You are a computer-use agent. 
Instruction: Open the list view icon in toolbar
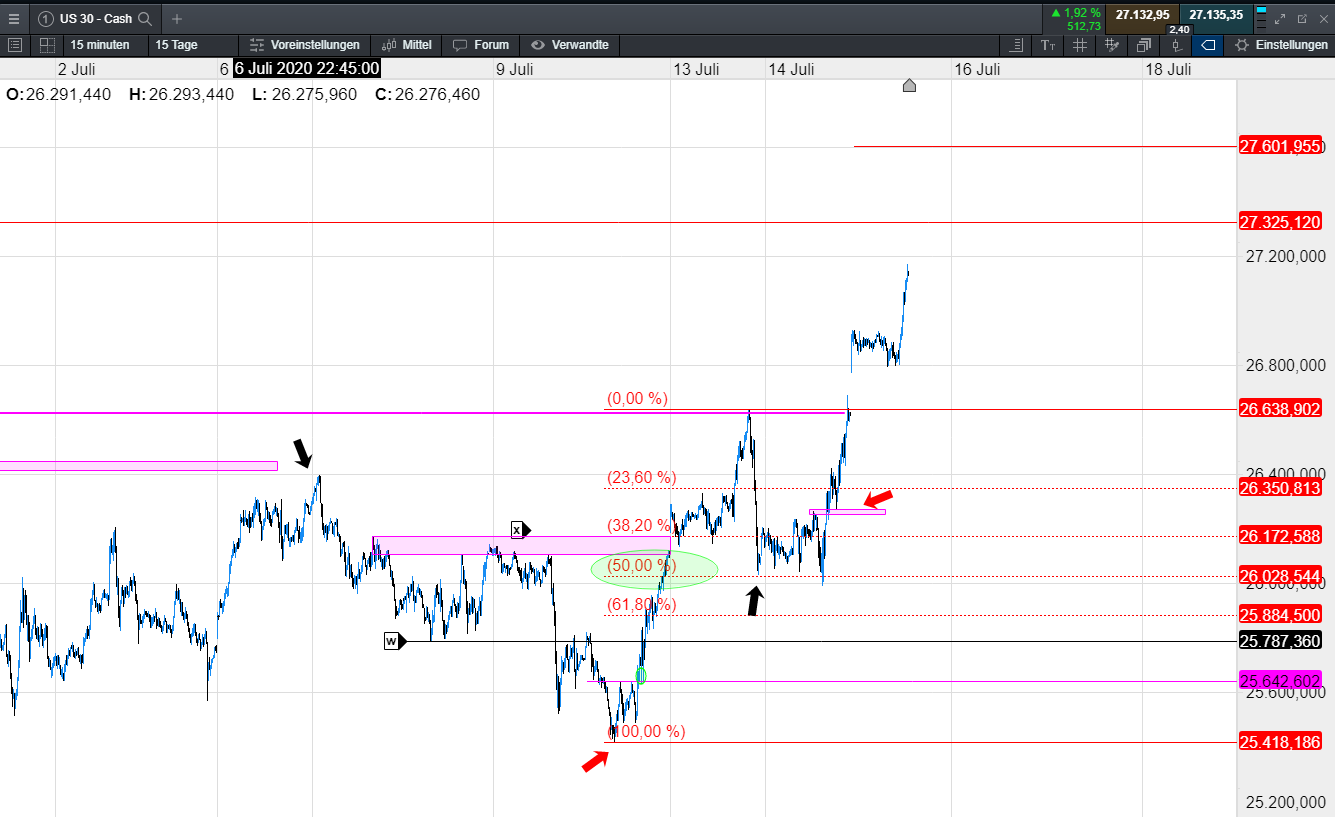(x=1017, y=45)
